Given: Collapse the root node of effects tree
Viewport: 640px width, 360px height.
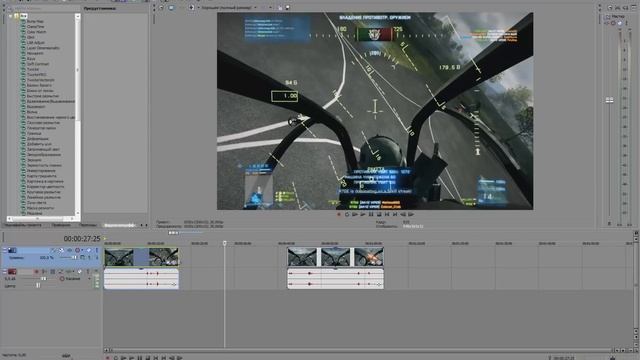Looking at the screenshot, I should [11, 16].
